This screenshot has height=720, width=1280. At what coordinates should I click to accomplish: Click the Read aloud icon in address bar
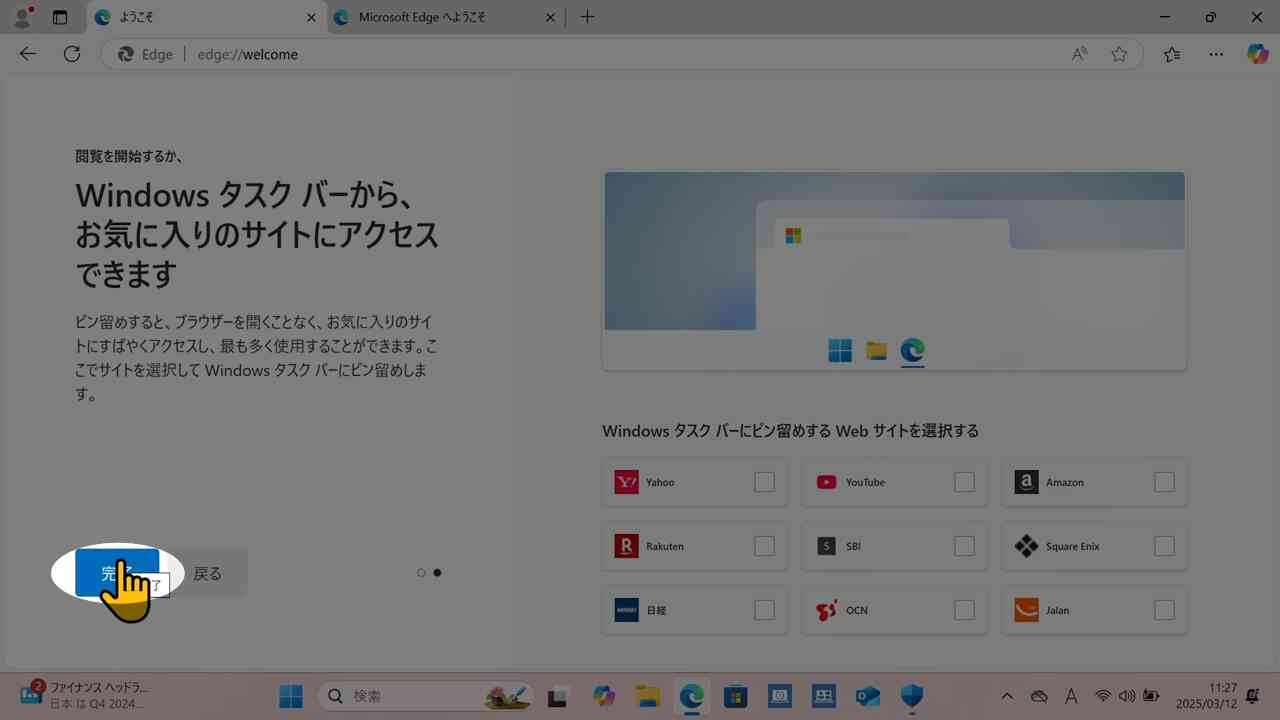(x=1079, y=54)
